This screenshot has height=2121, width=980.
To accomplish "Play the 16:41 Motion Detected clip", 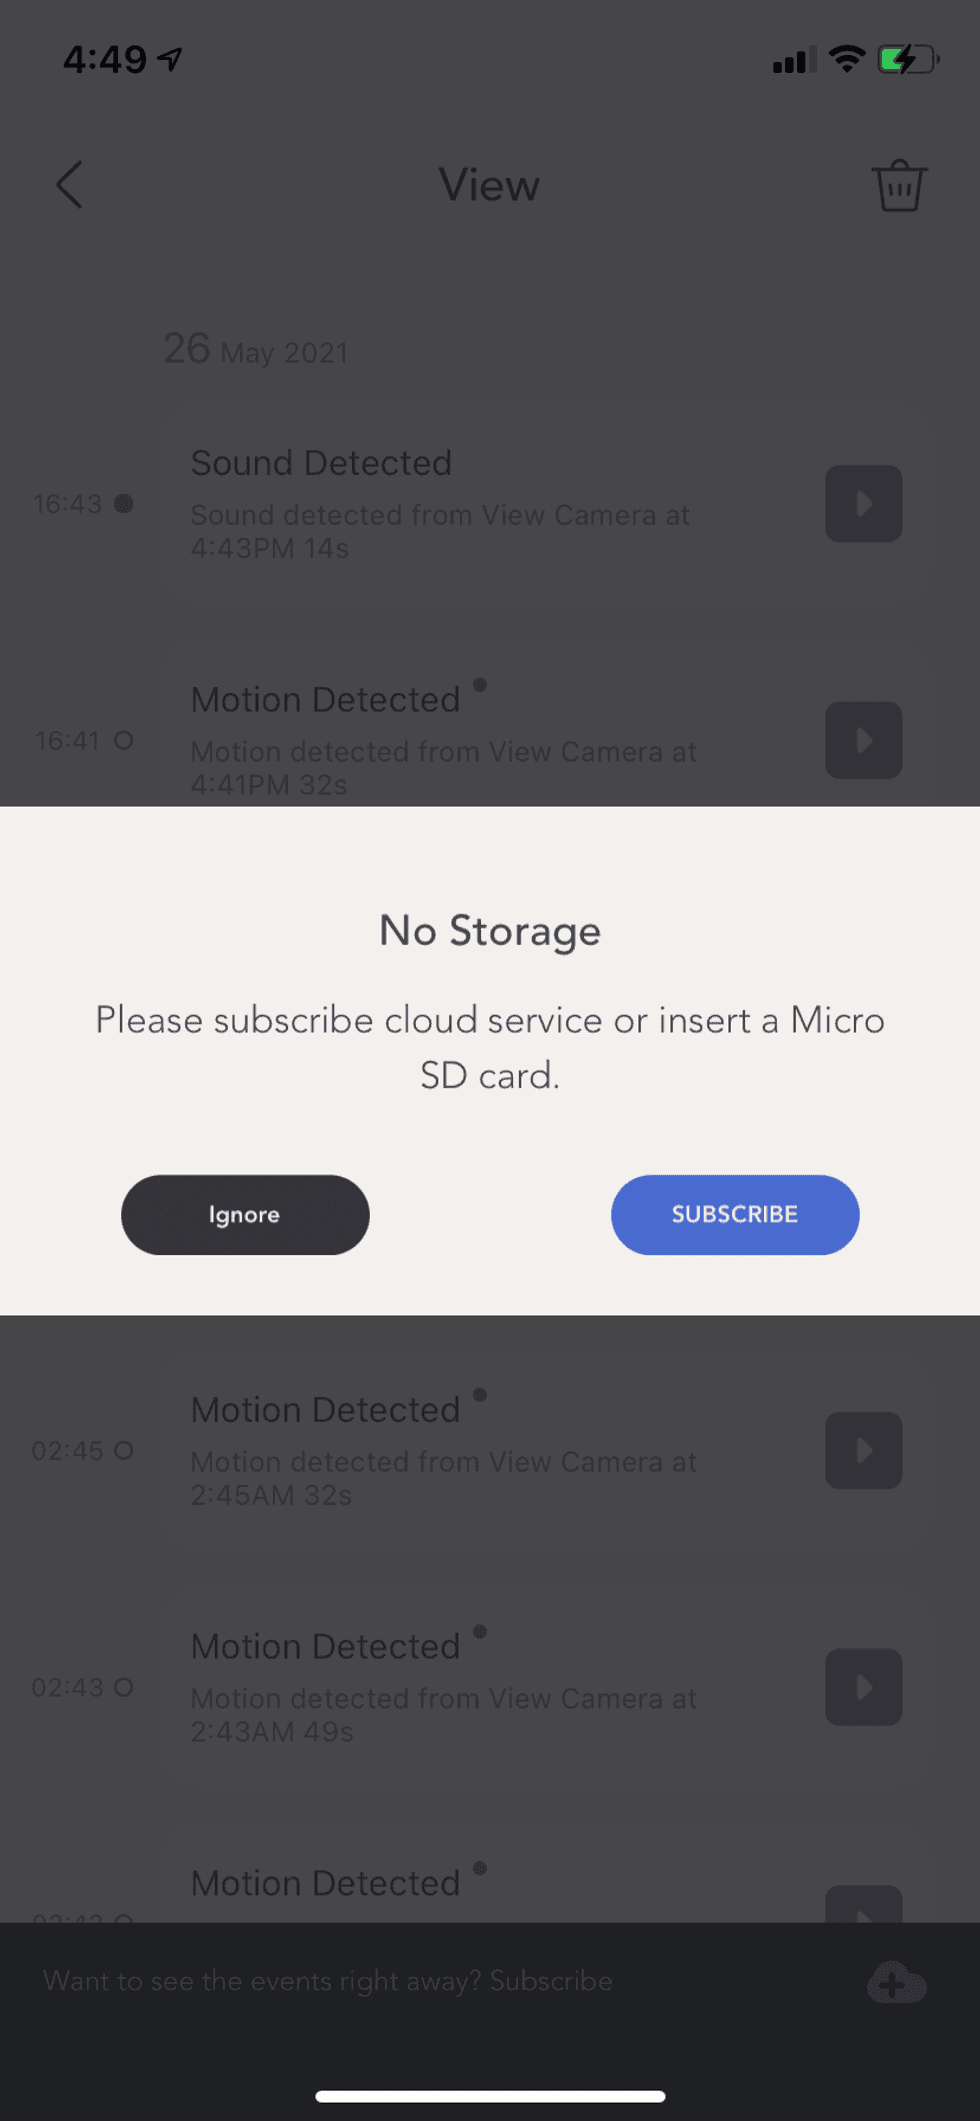I will click(863, 740).
